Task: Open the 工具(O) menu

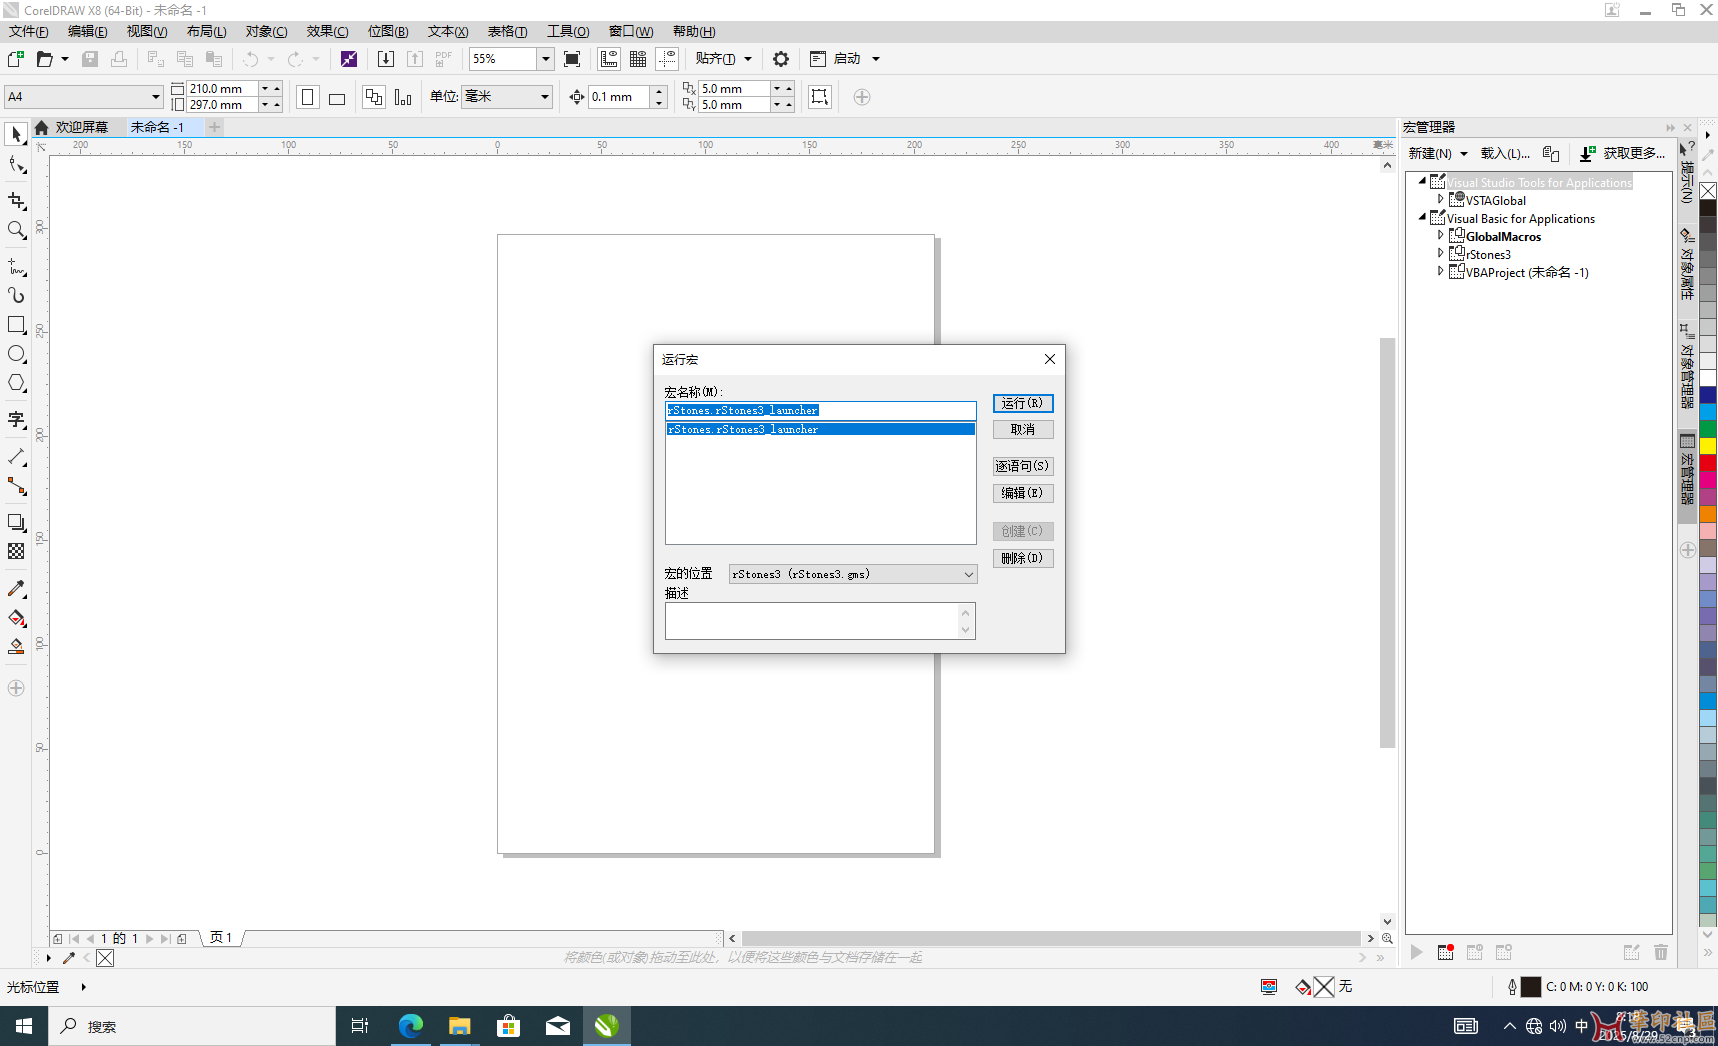Action: point(568,31)
